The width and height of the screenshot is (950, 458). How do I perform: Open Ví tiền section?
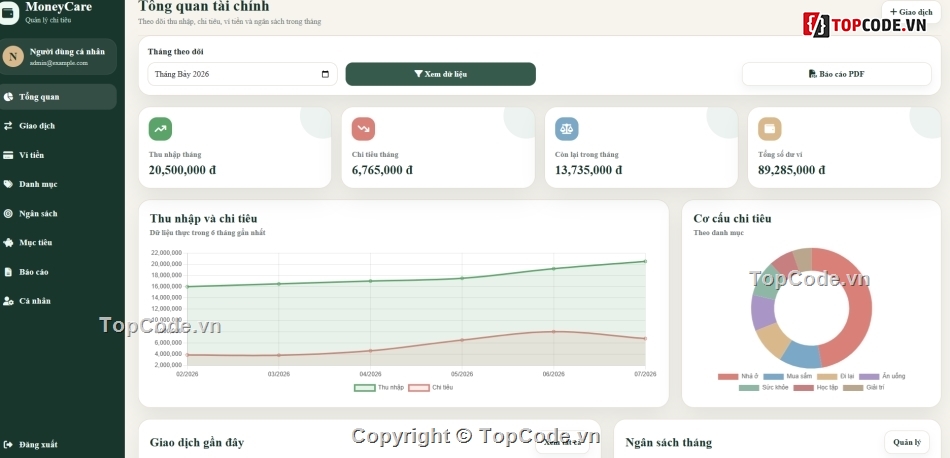58,155
